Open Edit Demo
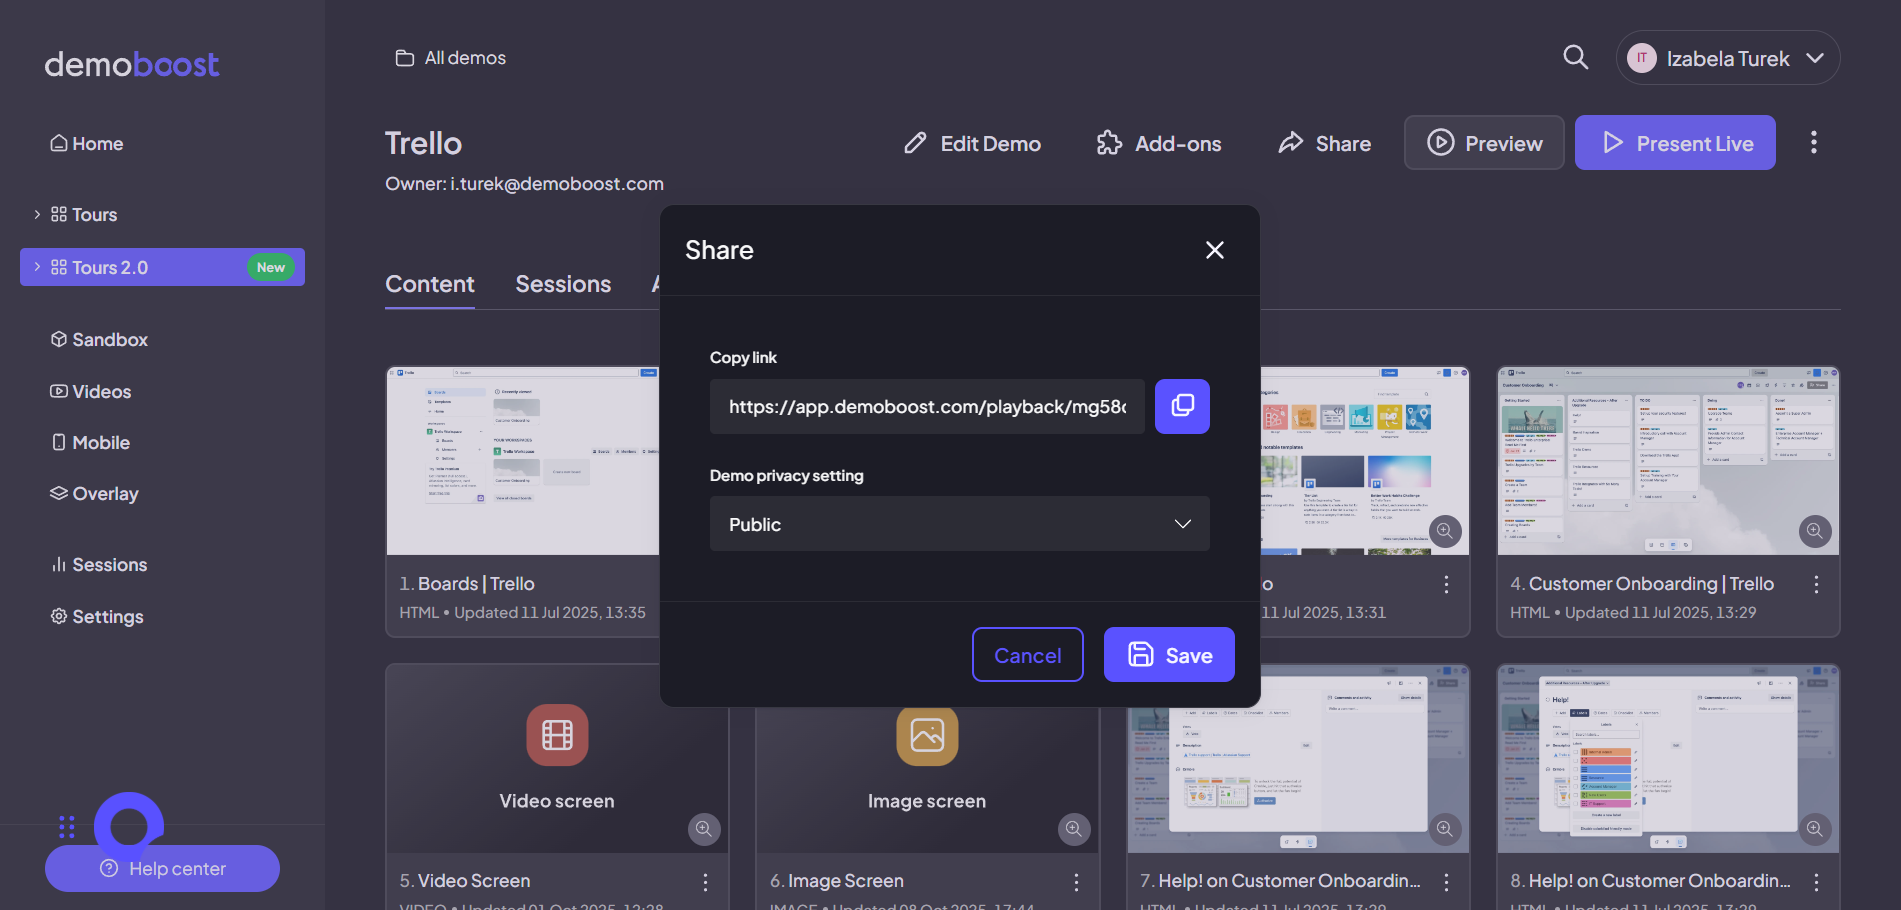Screen dimensions: 1901x910 (972, 143)
